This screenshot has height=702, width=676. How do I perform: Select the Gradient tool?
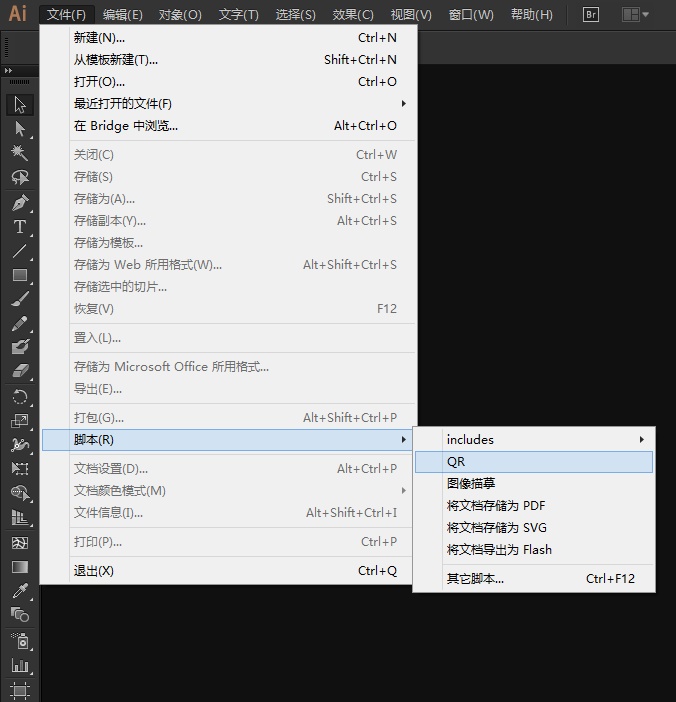(x=20, y=567)
